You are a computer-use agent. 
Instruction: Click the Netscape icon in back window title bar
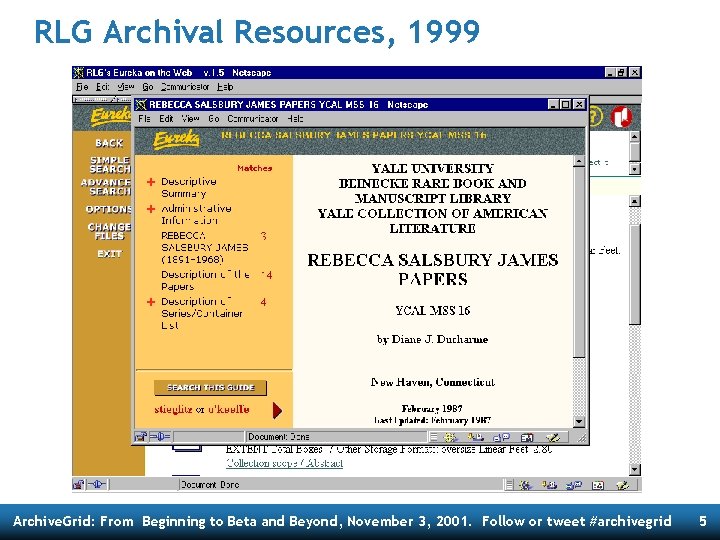coord(79,73)
